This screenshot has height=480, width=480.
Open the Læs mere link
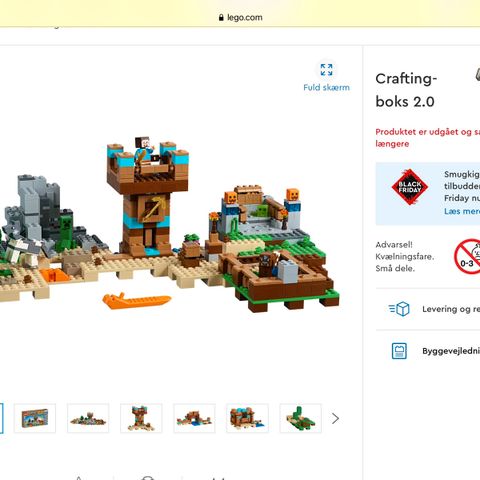point(462,211)
